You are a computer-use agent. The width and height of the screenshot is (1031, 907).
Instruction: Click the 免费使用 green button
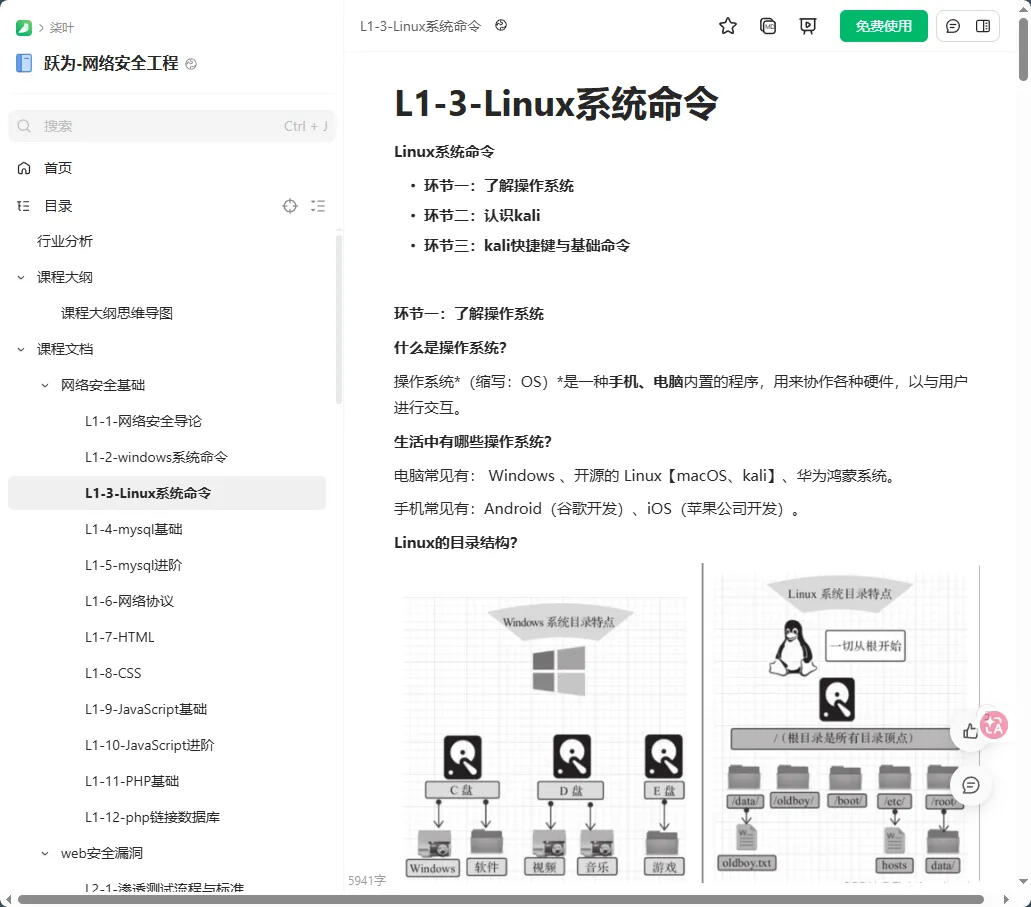pos(883,26)
